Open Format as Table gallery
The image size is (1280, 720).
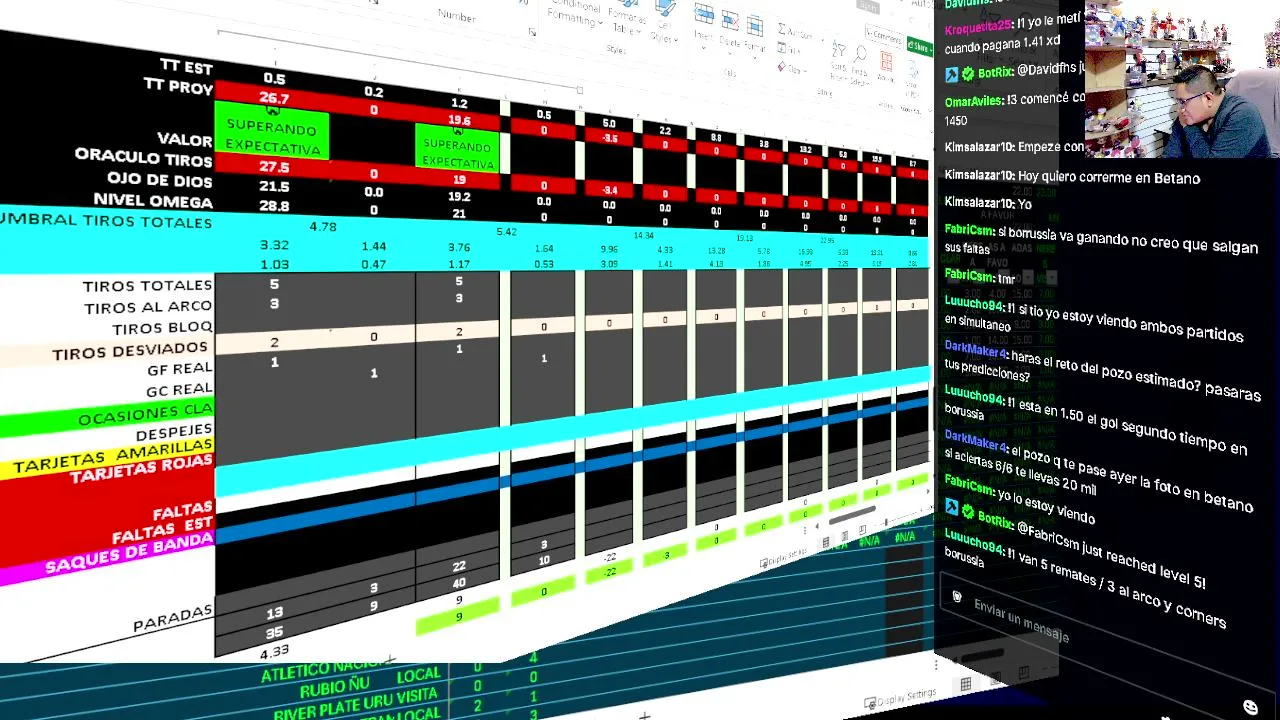pos(627,18)
